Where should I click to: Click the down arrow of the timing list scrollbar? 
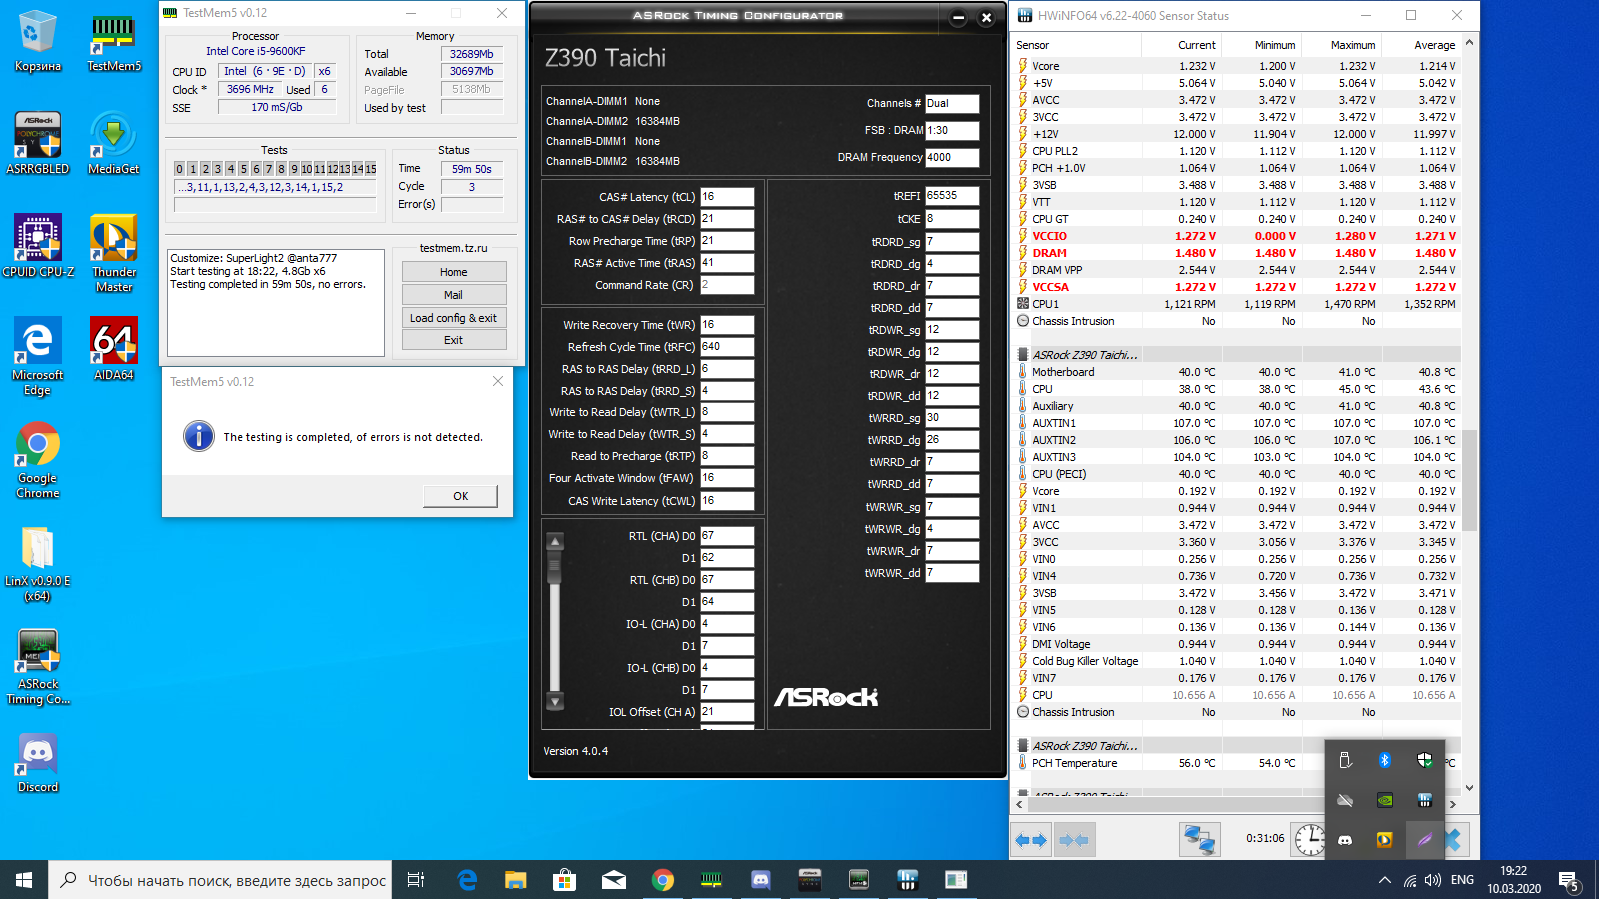point(555,701)
